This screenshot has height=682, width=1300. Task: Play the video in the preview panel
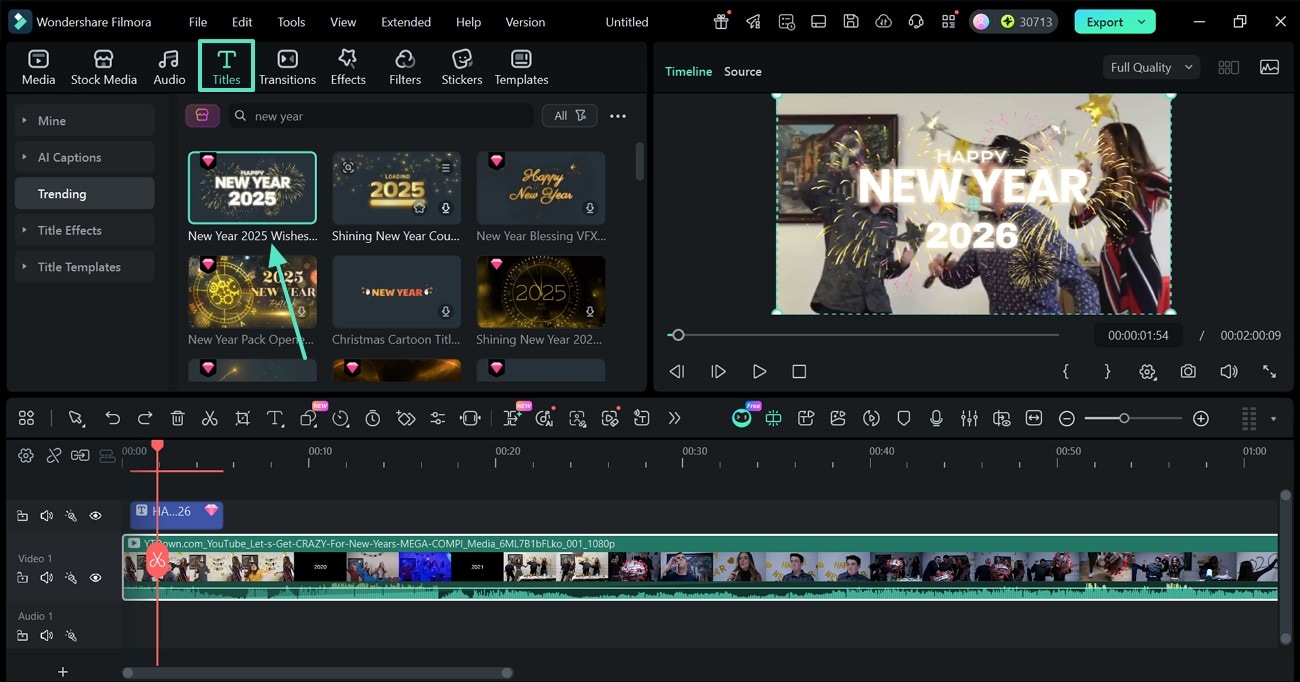tap(759, 371)
